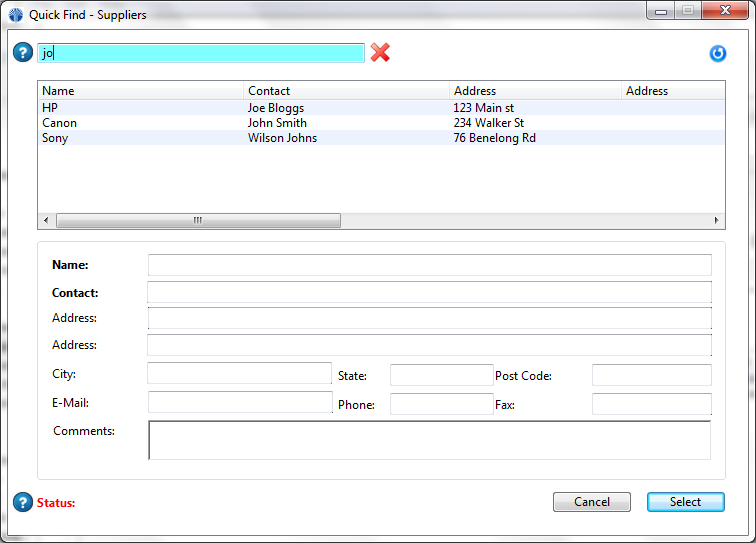Click the Quick Find window title icon
The width and height of the screenshot is (756, 543).
coord(15,15)
